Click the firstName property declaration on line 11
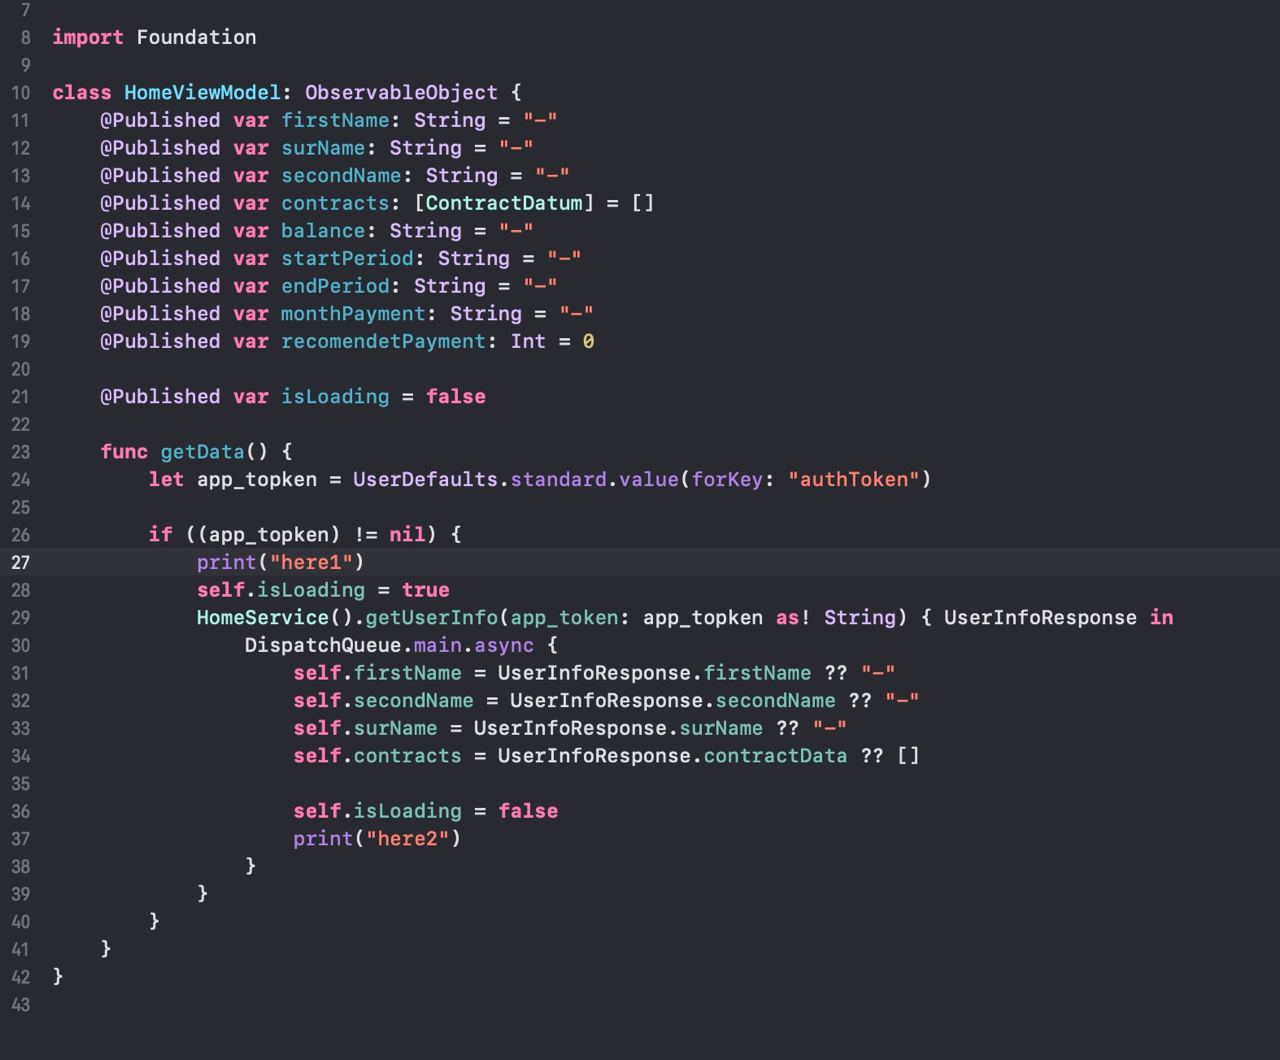This screenshot has height=1060, width=1280. (335, 120)
